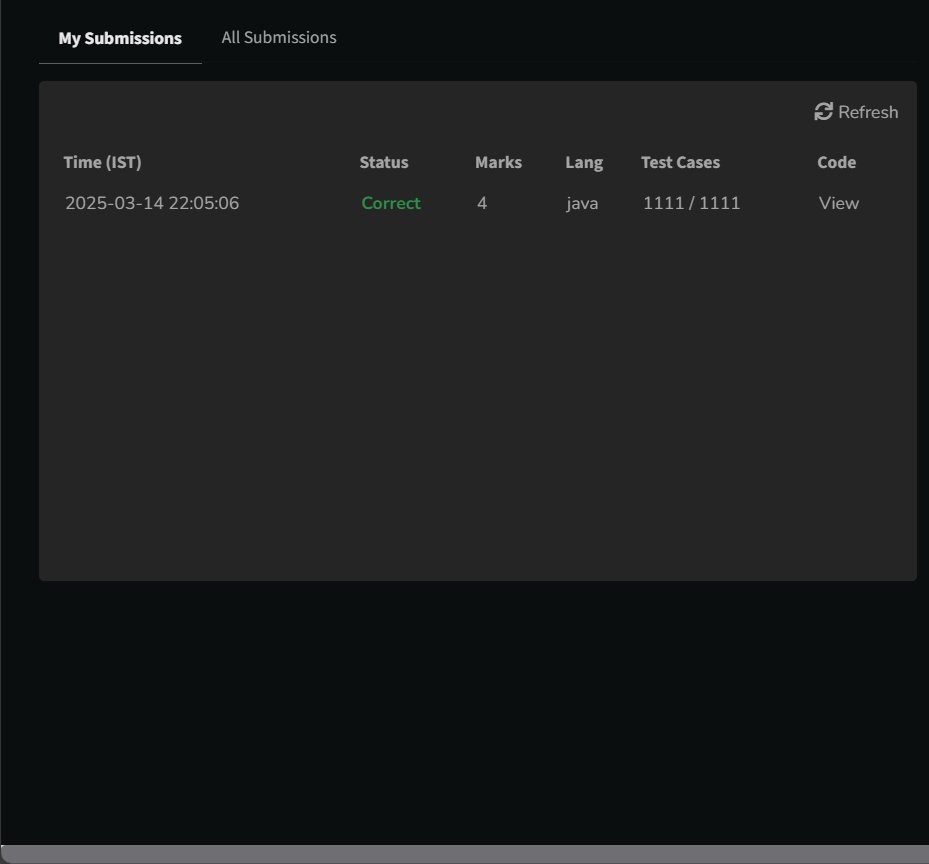This screenshot has height=864, width=929.
Task: Click the java language cell
Action: pyautogui.click(x=582, y=204)
